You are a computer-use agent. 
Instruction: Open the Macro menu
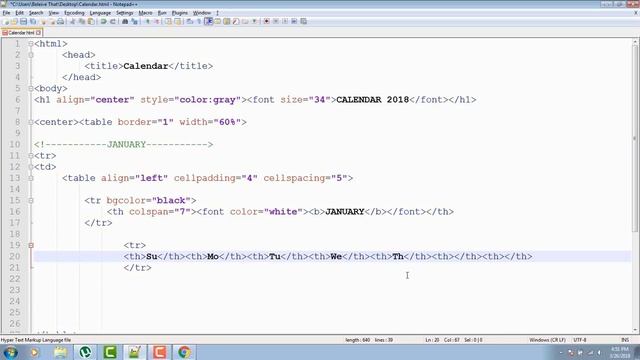tap(145, 13)
